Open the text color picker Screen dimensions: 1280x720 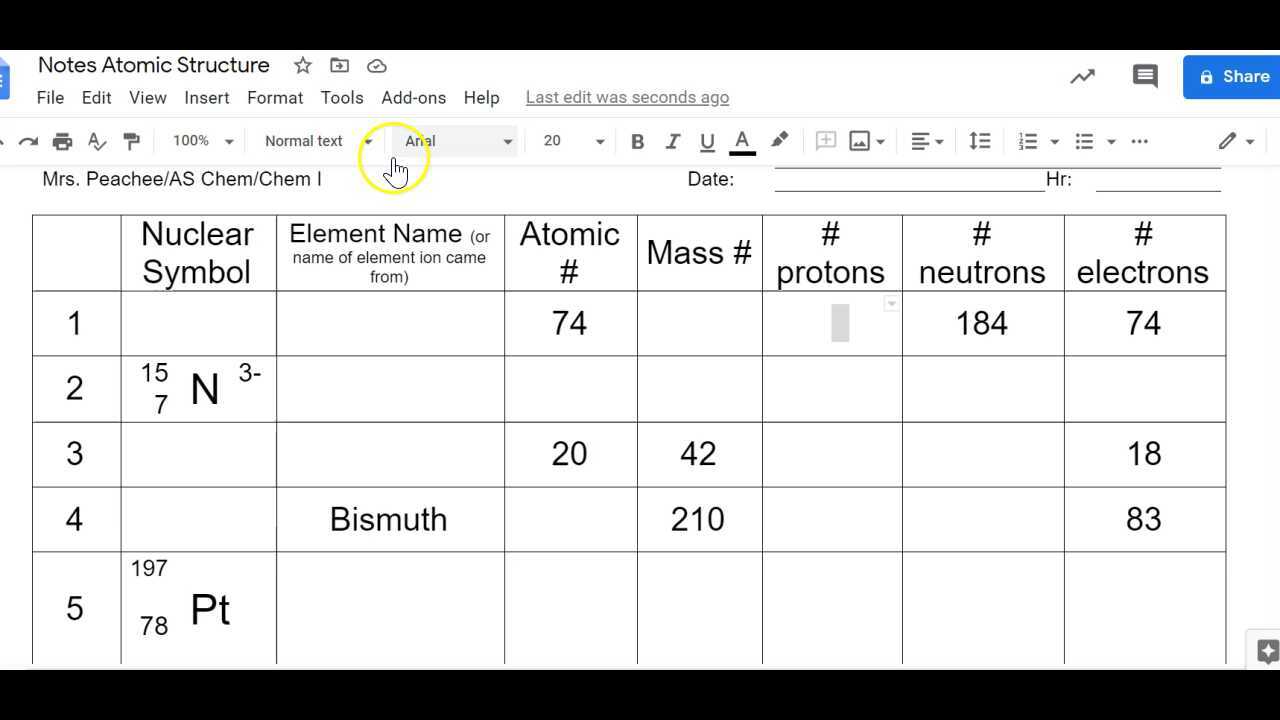coord(742,141)
